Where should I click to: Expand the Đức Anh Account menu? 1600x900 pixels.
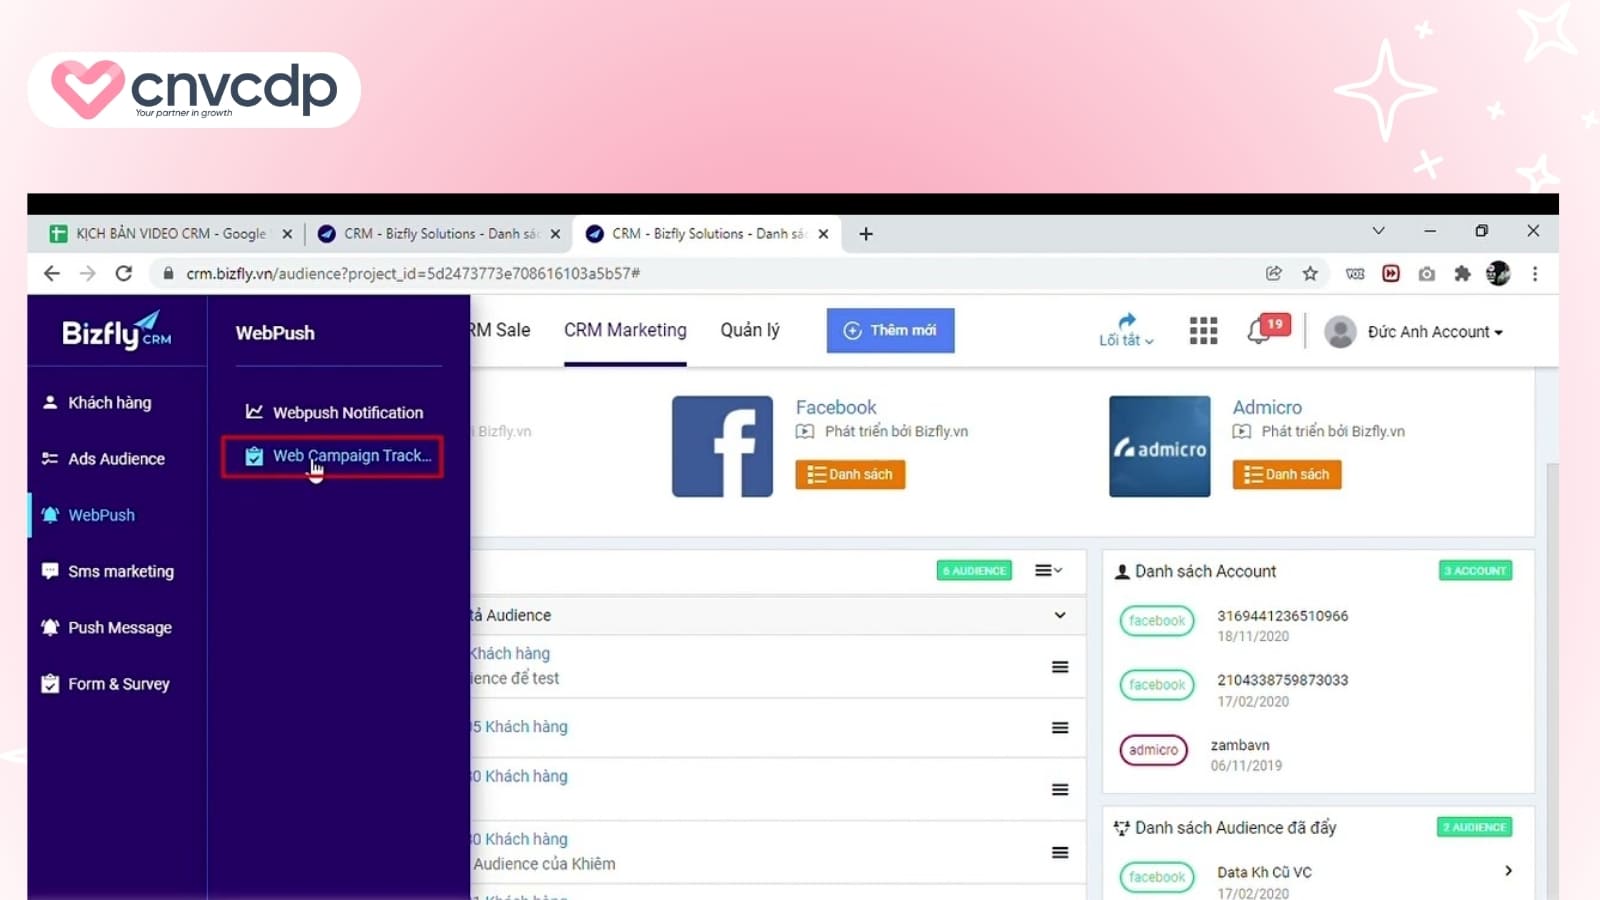[x=1434, y=331]
